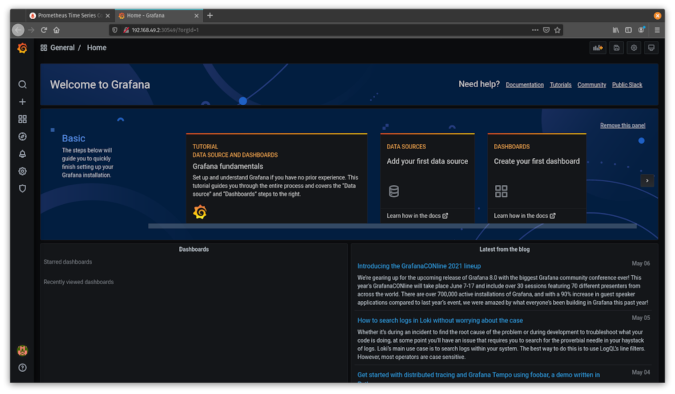Screen dimensions: 675x394
Task: Click the Recently viewed dashboards label
Action: point(79,282)
